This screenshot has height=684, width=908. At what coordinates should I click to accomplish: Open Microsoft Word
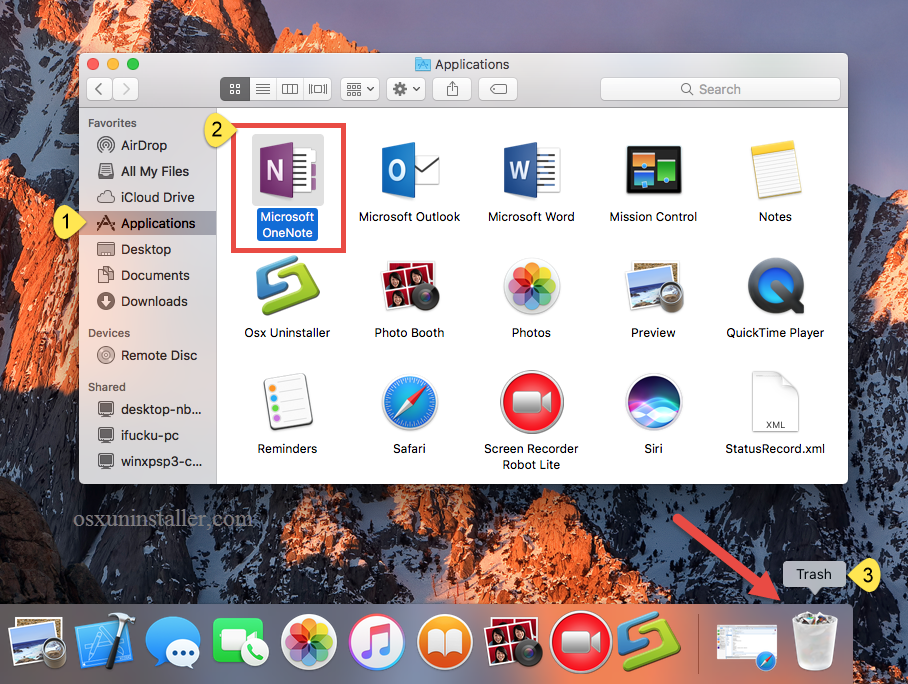(x=531, y=170)
